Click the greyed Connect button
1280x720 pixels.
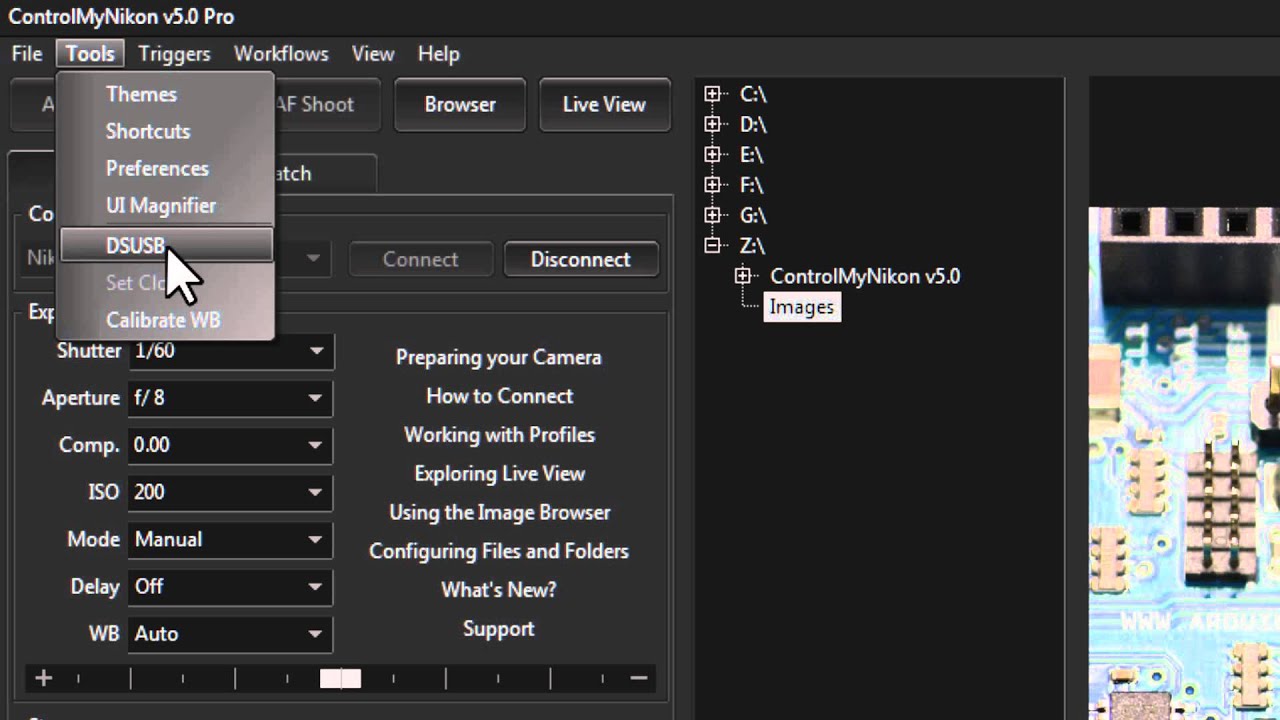point(420,259)
